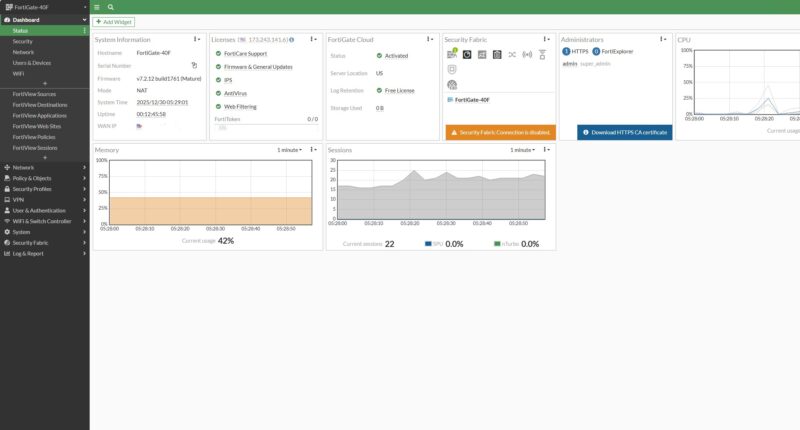This screenshot has height=430, width=800.
Task: Click the crossed-arrows switch Security Fabric icon
Action: point(512,55)
